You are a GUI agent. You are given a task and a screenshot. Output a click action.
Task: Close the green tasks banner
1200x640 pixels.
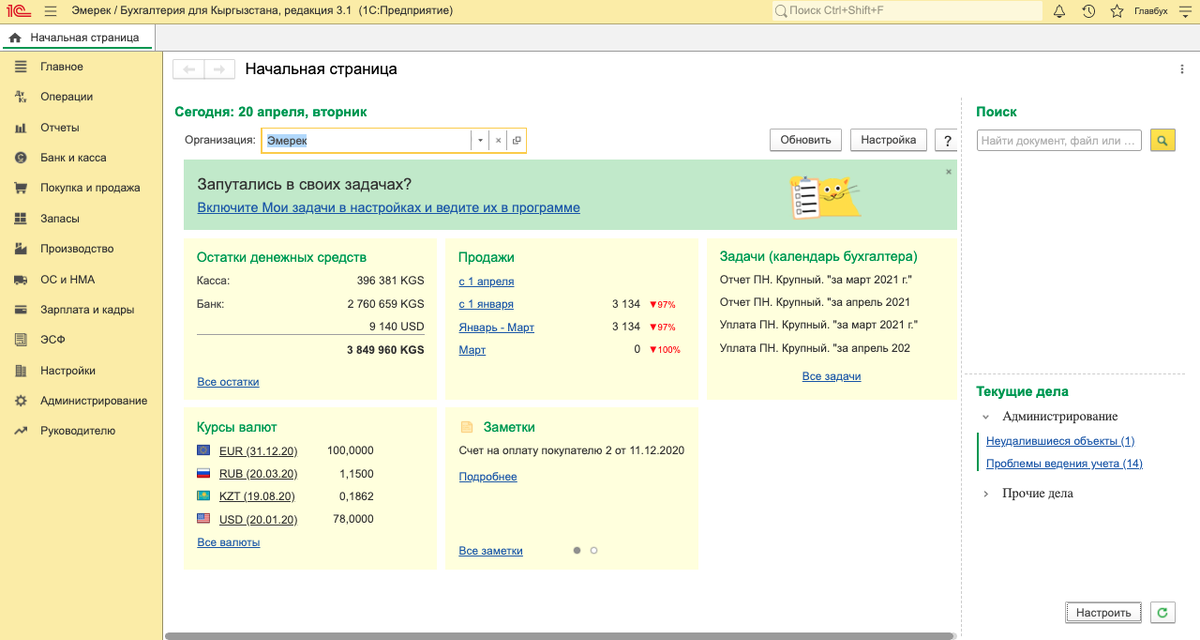949,172
